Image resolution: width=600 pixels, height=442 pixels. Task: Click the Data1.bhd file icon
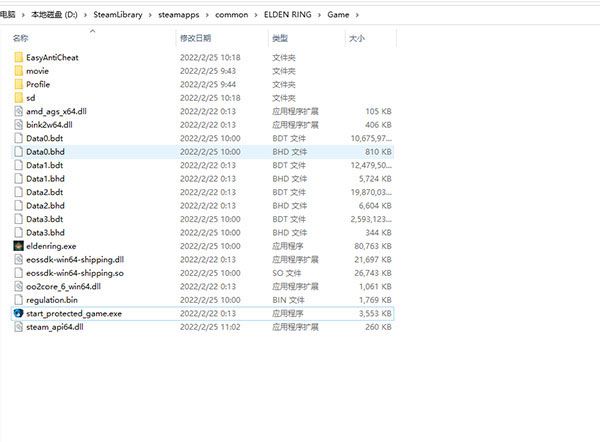[x=19, y=179]
